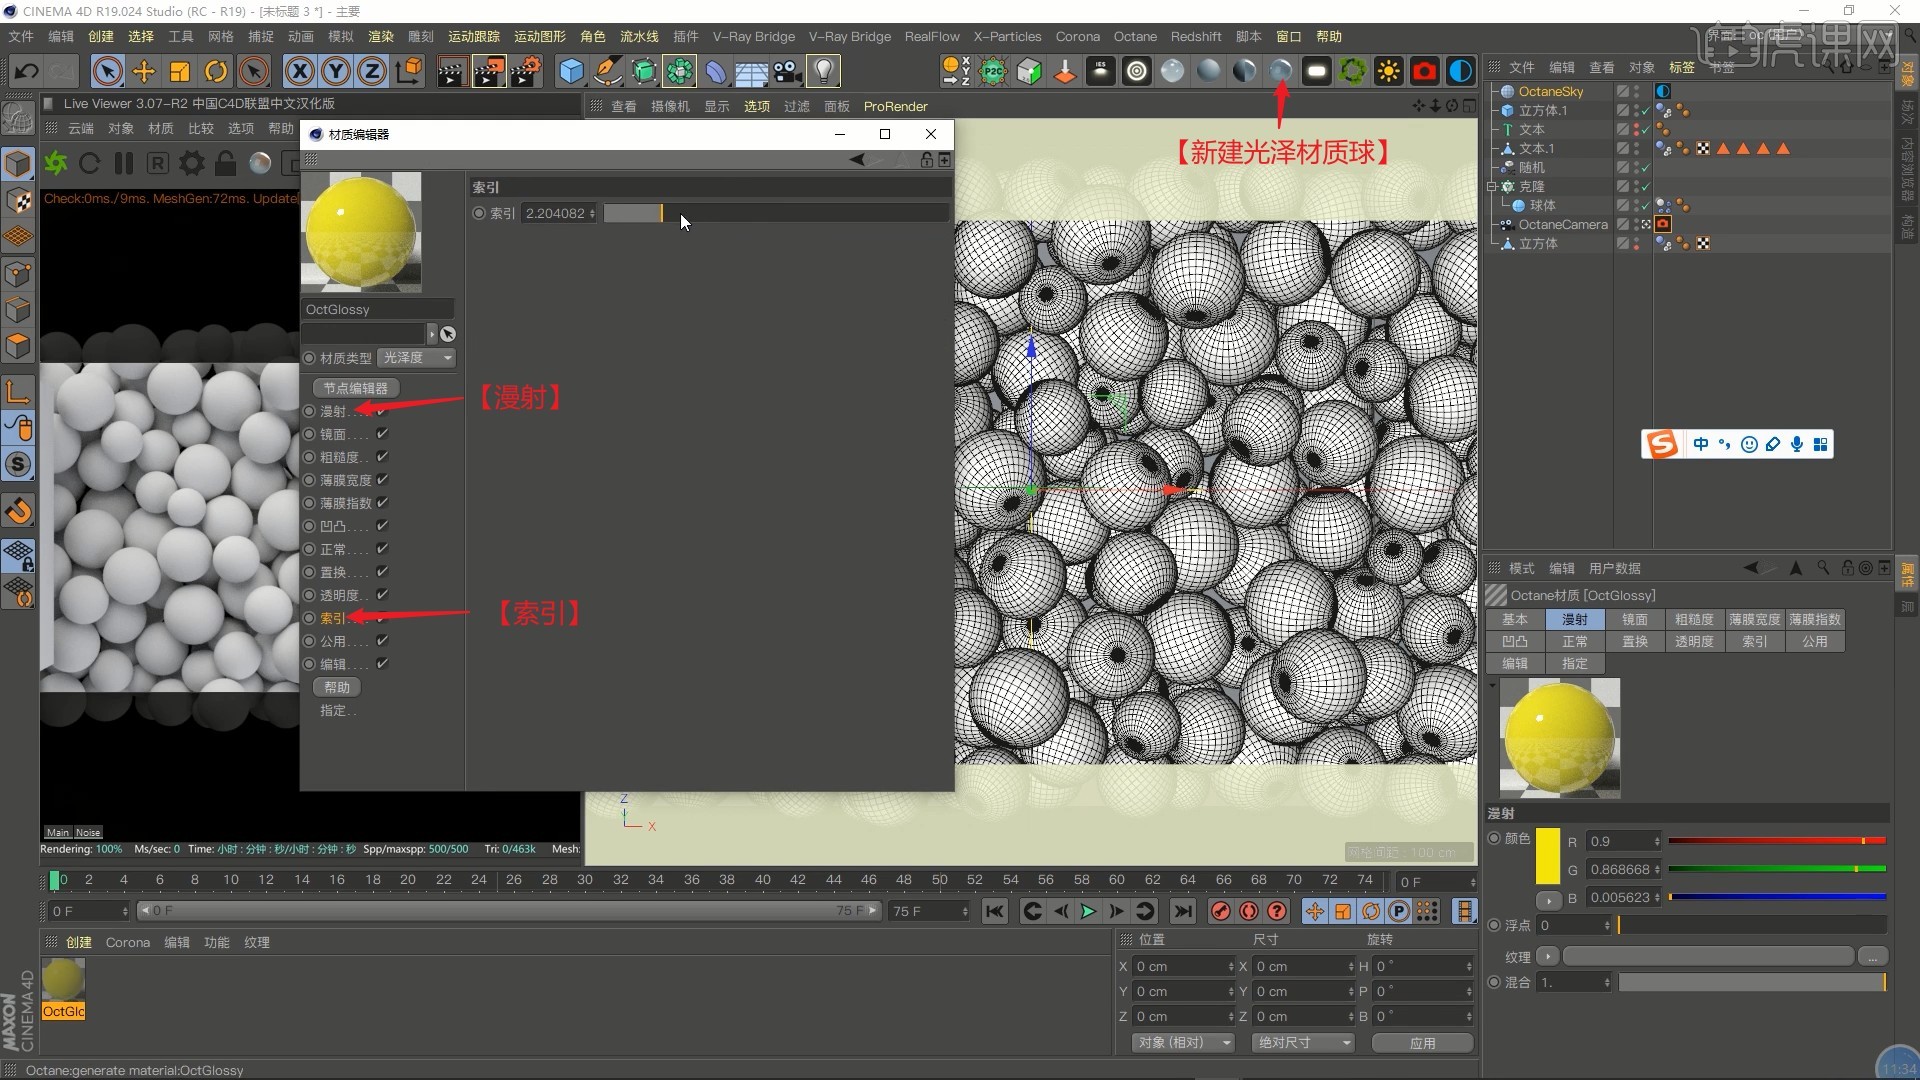Click Octane Live Viewer pause icon
Image resolution: width=1920 pixels, height=1080 pixels.
[124, 163]
